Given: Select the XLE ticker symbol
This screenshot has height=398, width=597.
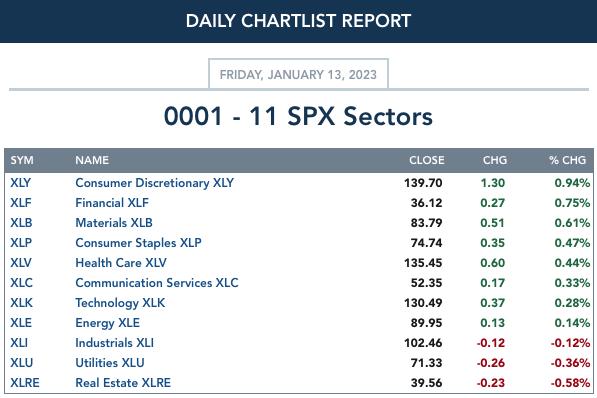Looking at the screenshot, I should pyautogui.click(x=21, y=323).
